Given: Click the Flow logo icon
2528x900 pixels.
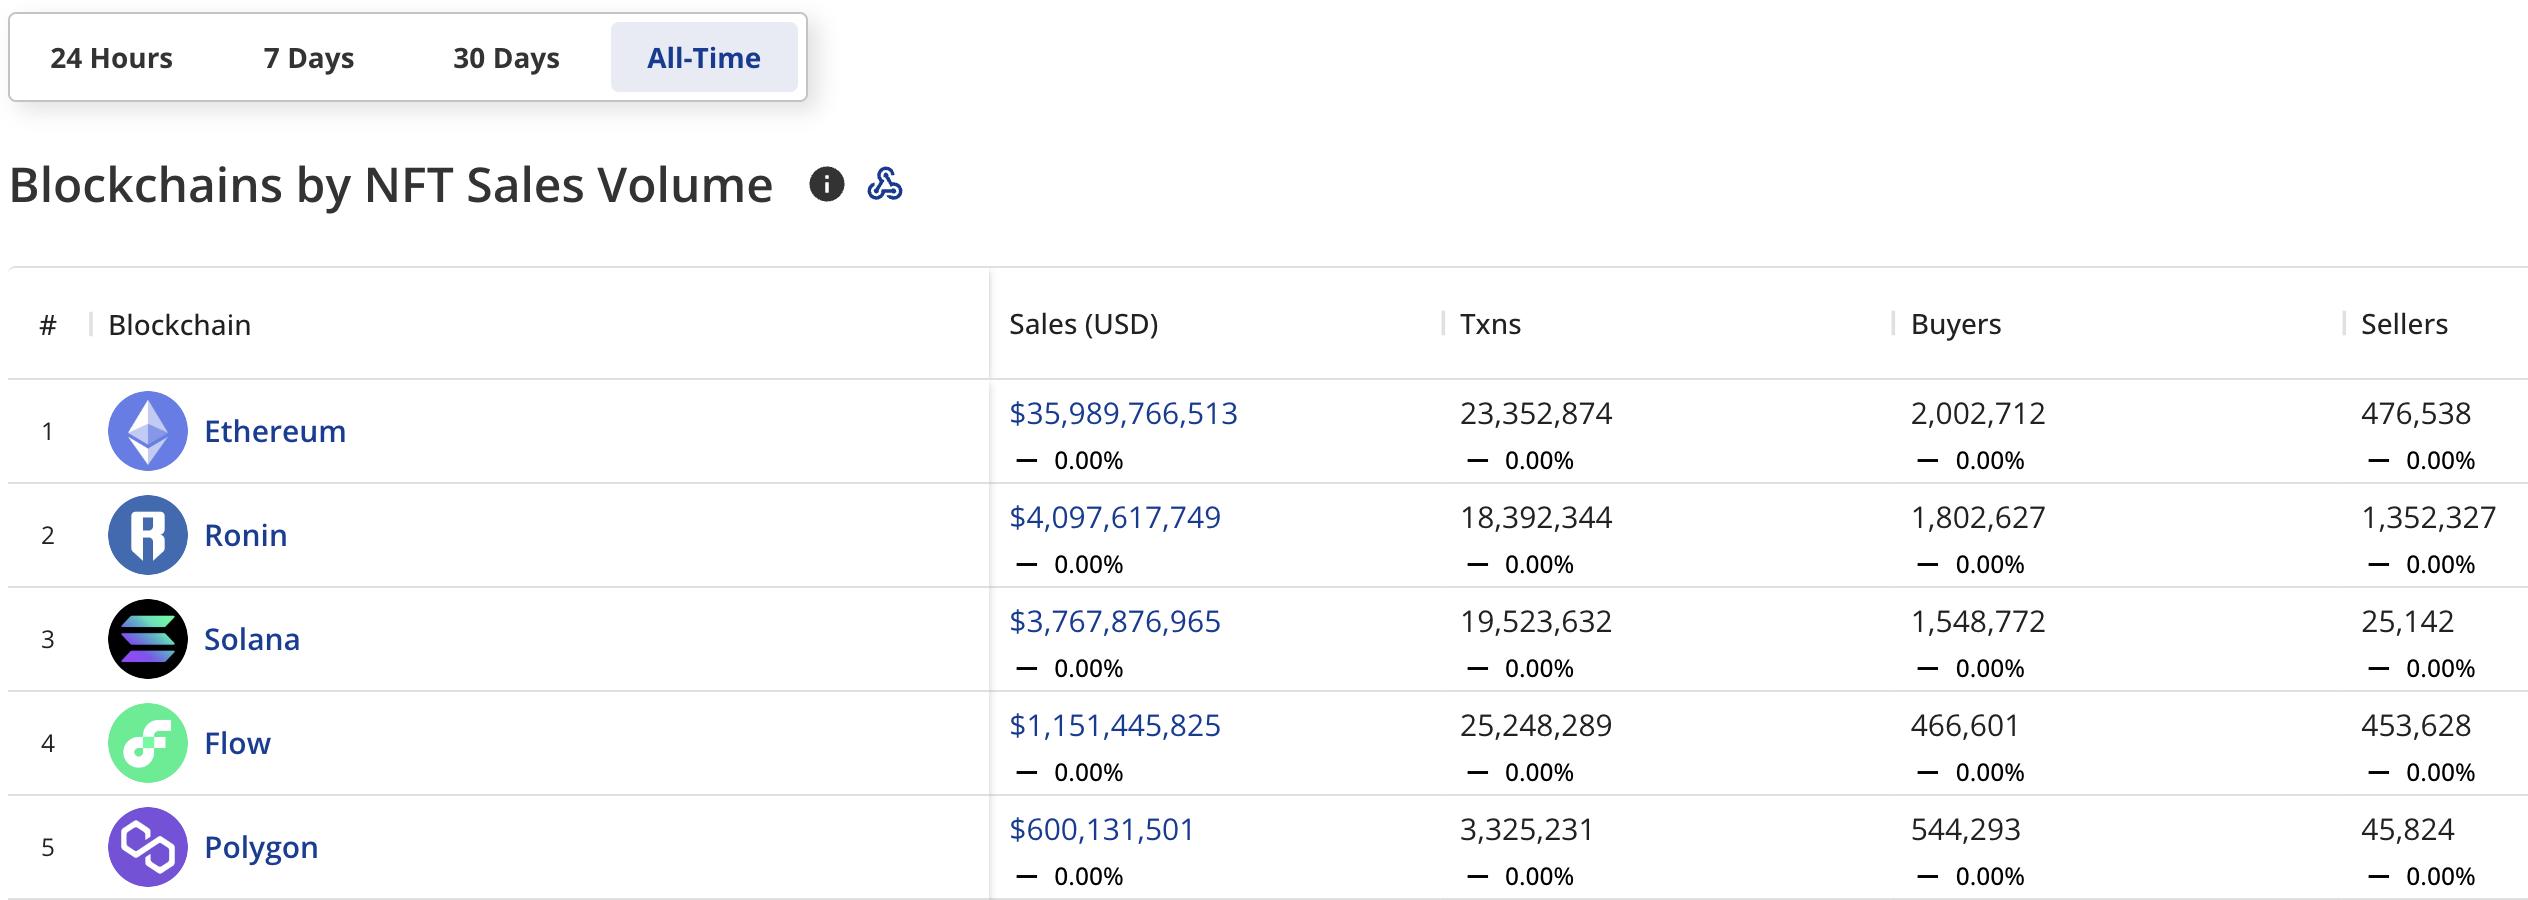Looking at the screenshot, I should (x=148, y=743).
